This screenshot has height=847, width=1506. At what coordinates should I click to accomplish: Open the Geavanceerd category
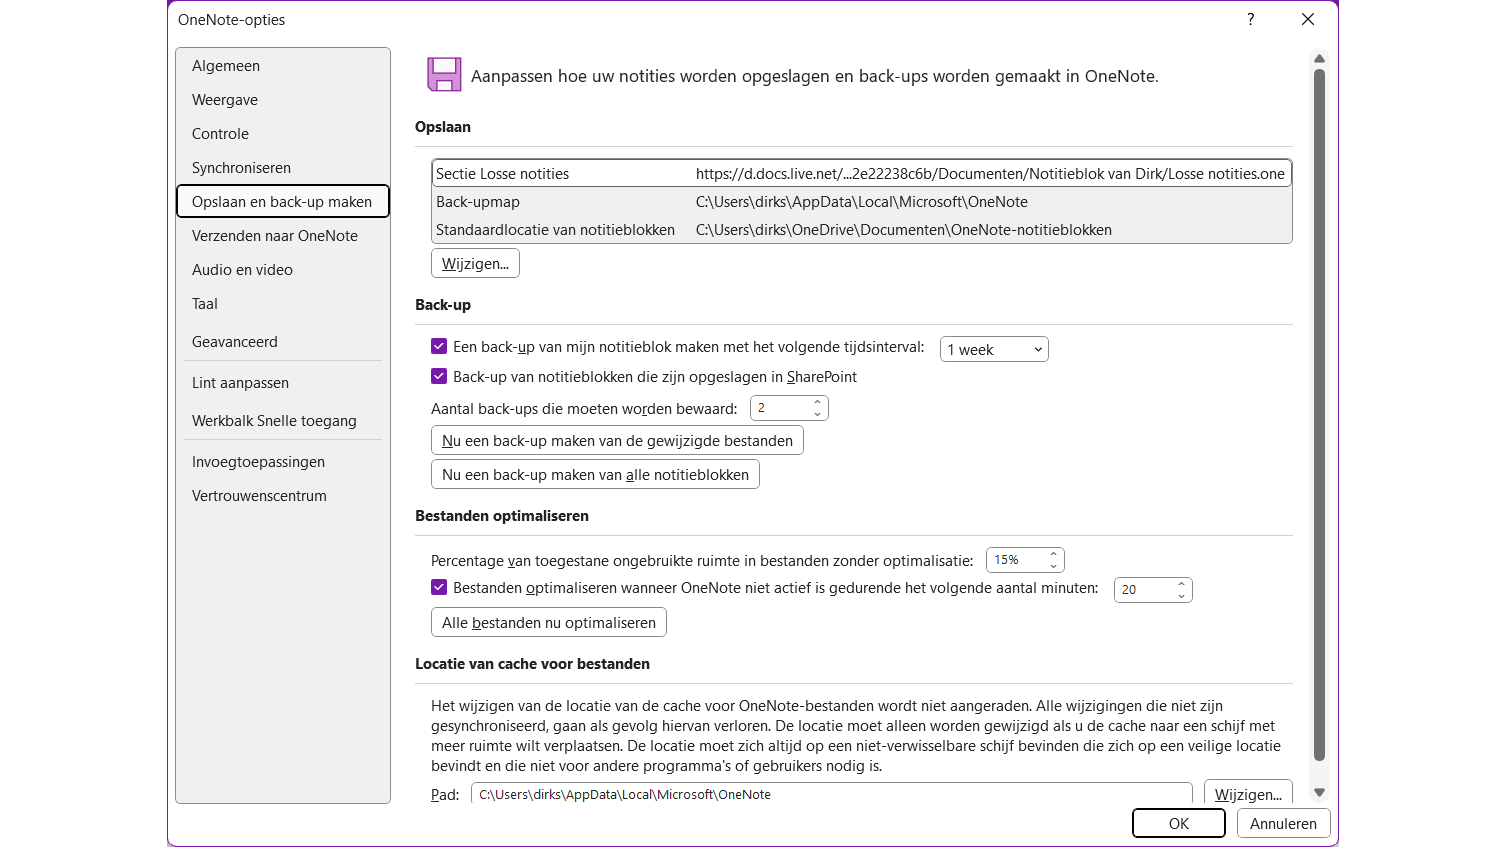tap(283, 342)
